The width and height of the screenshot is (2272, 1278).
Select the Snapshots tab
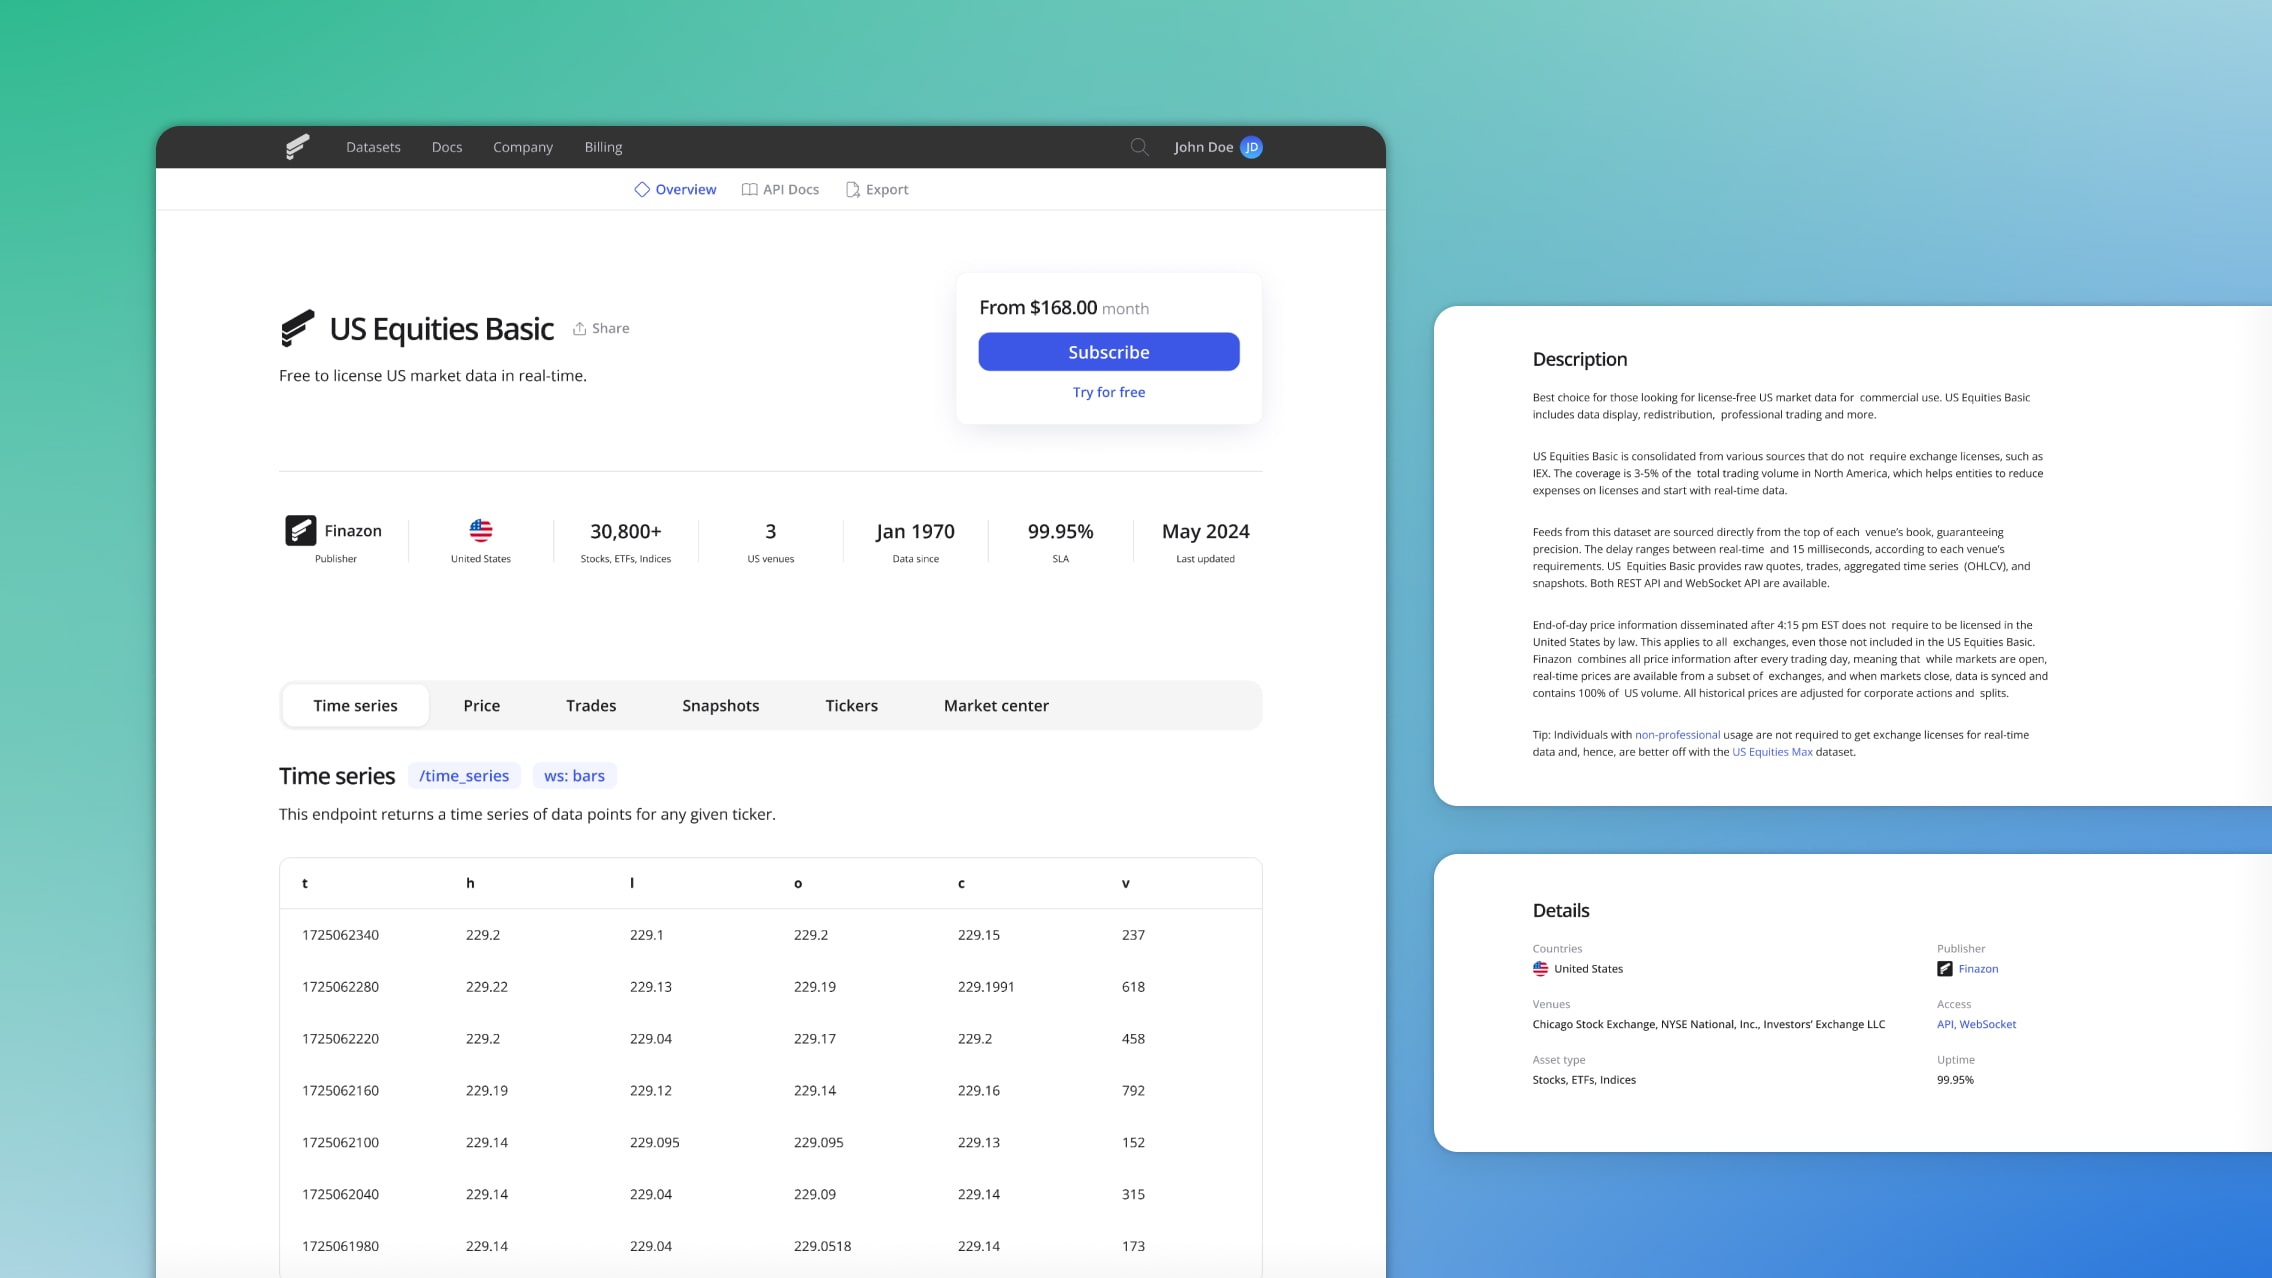[720, 705]
